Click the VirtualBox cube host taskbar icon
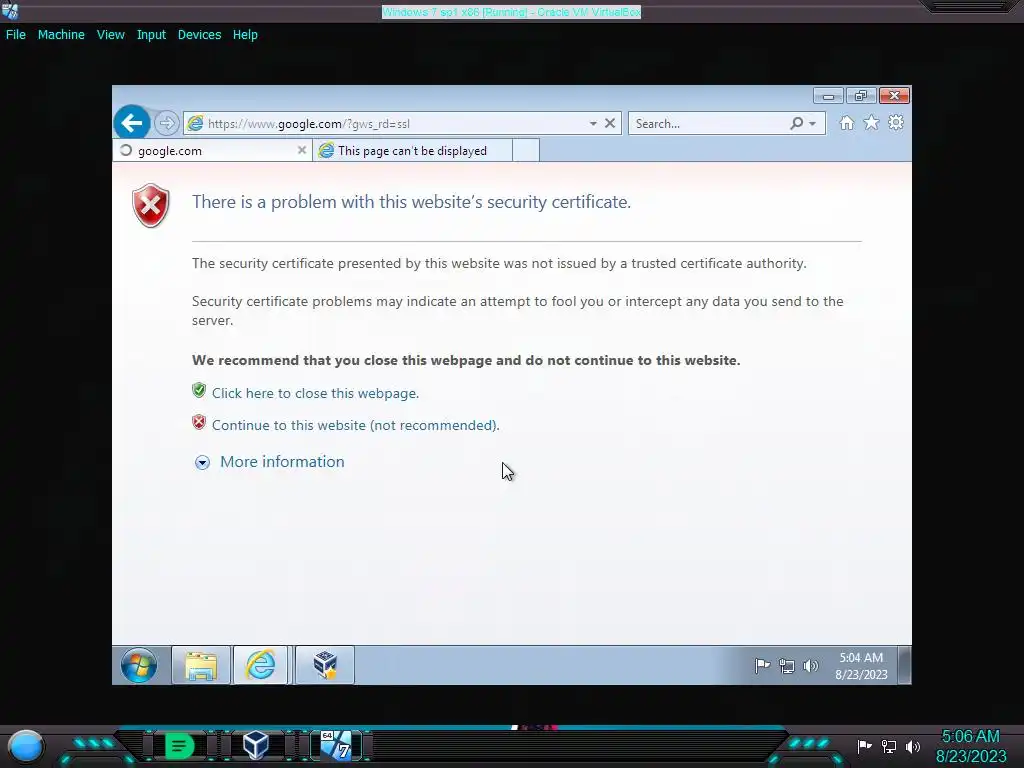This screenshot has height=768, width=1024. [x=255, y=745]
